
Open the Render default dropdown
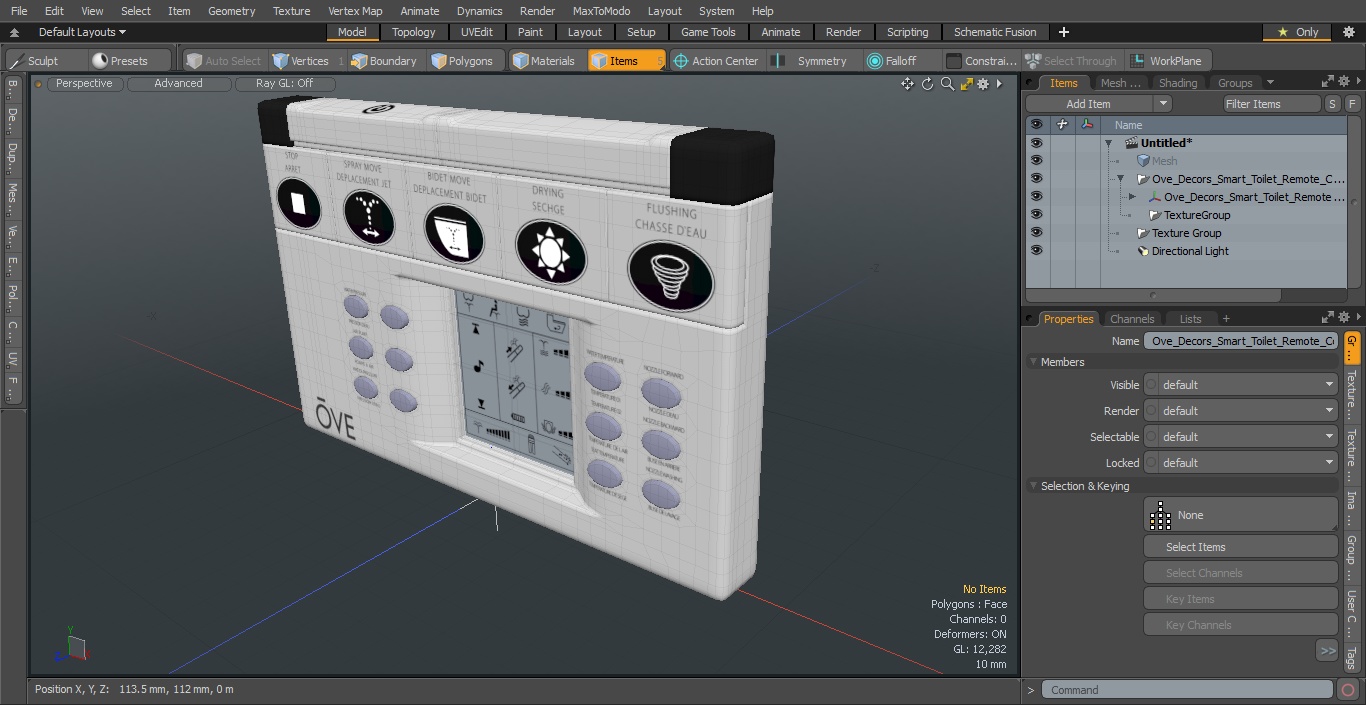1240,411
